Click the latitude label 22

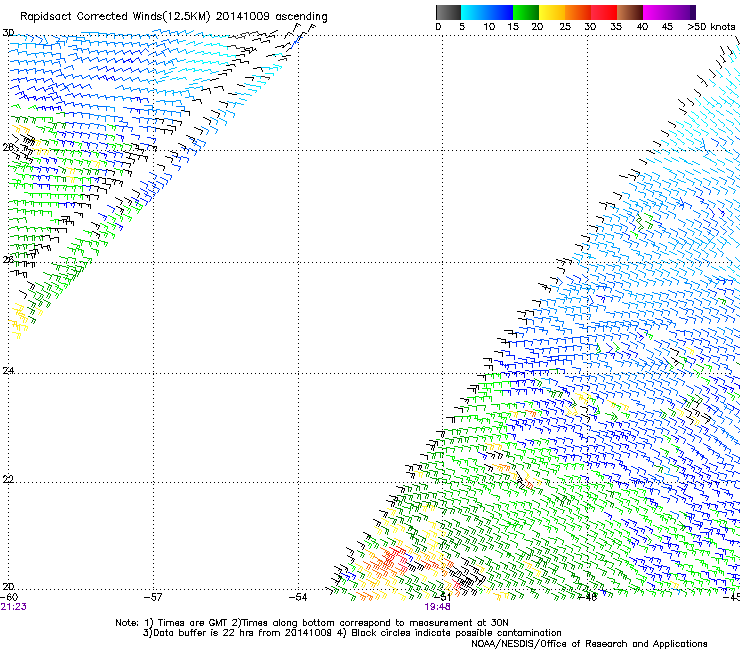pos(8,480)
